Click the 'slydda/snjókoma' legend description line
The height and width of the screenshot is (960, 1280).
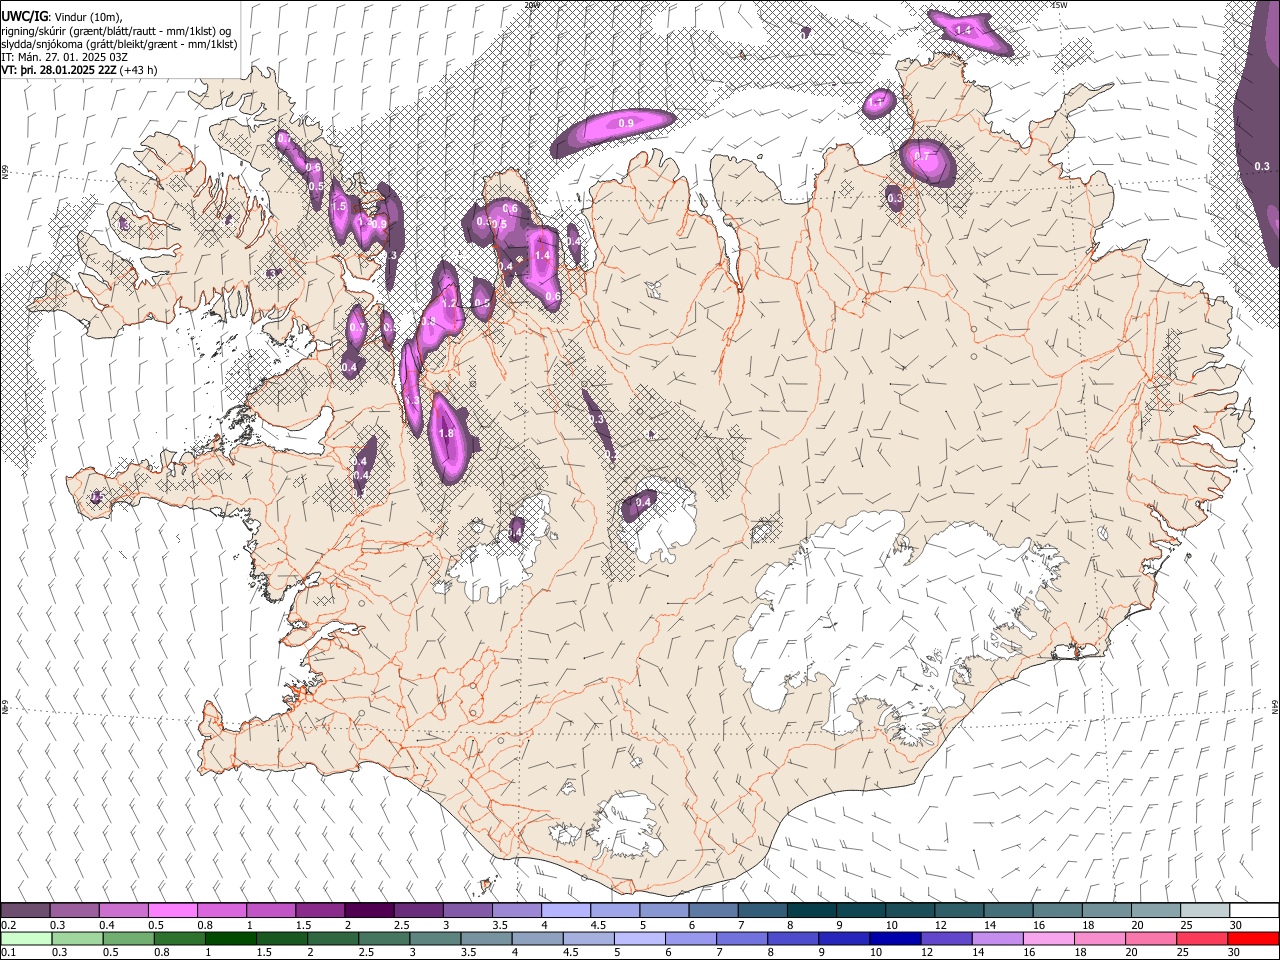point(119,44)
